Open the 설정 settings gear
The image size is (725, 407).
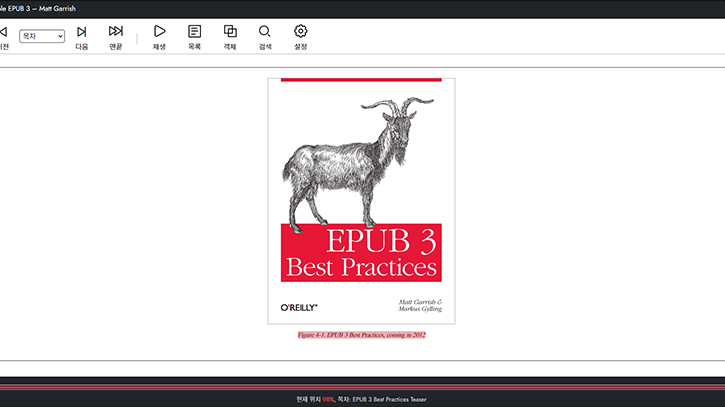pos(301,37)
